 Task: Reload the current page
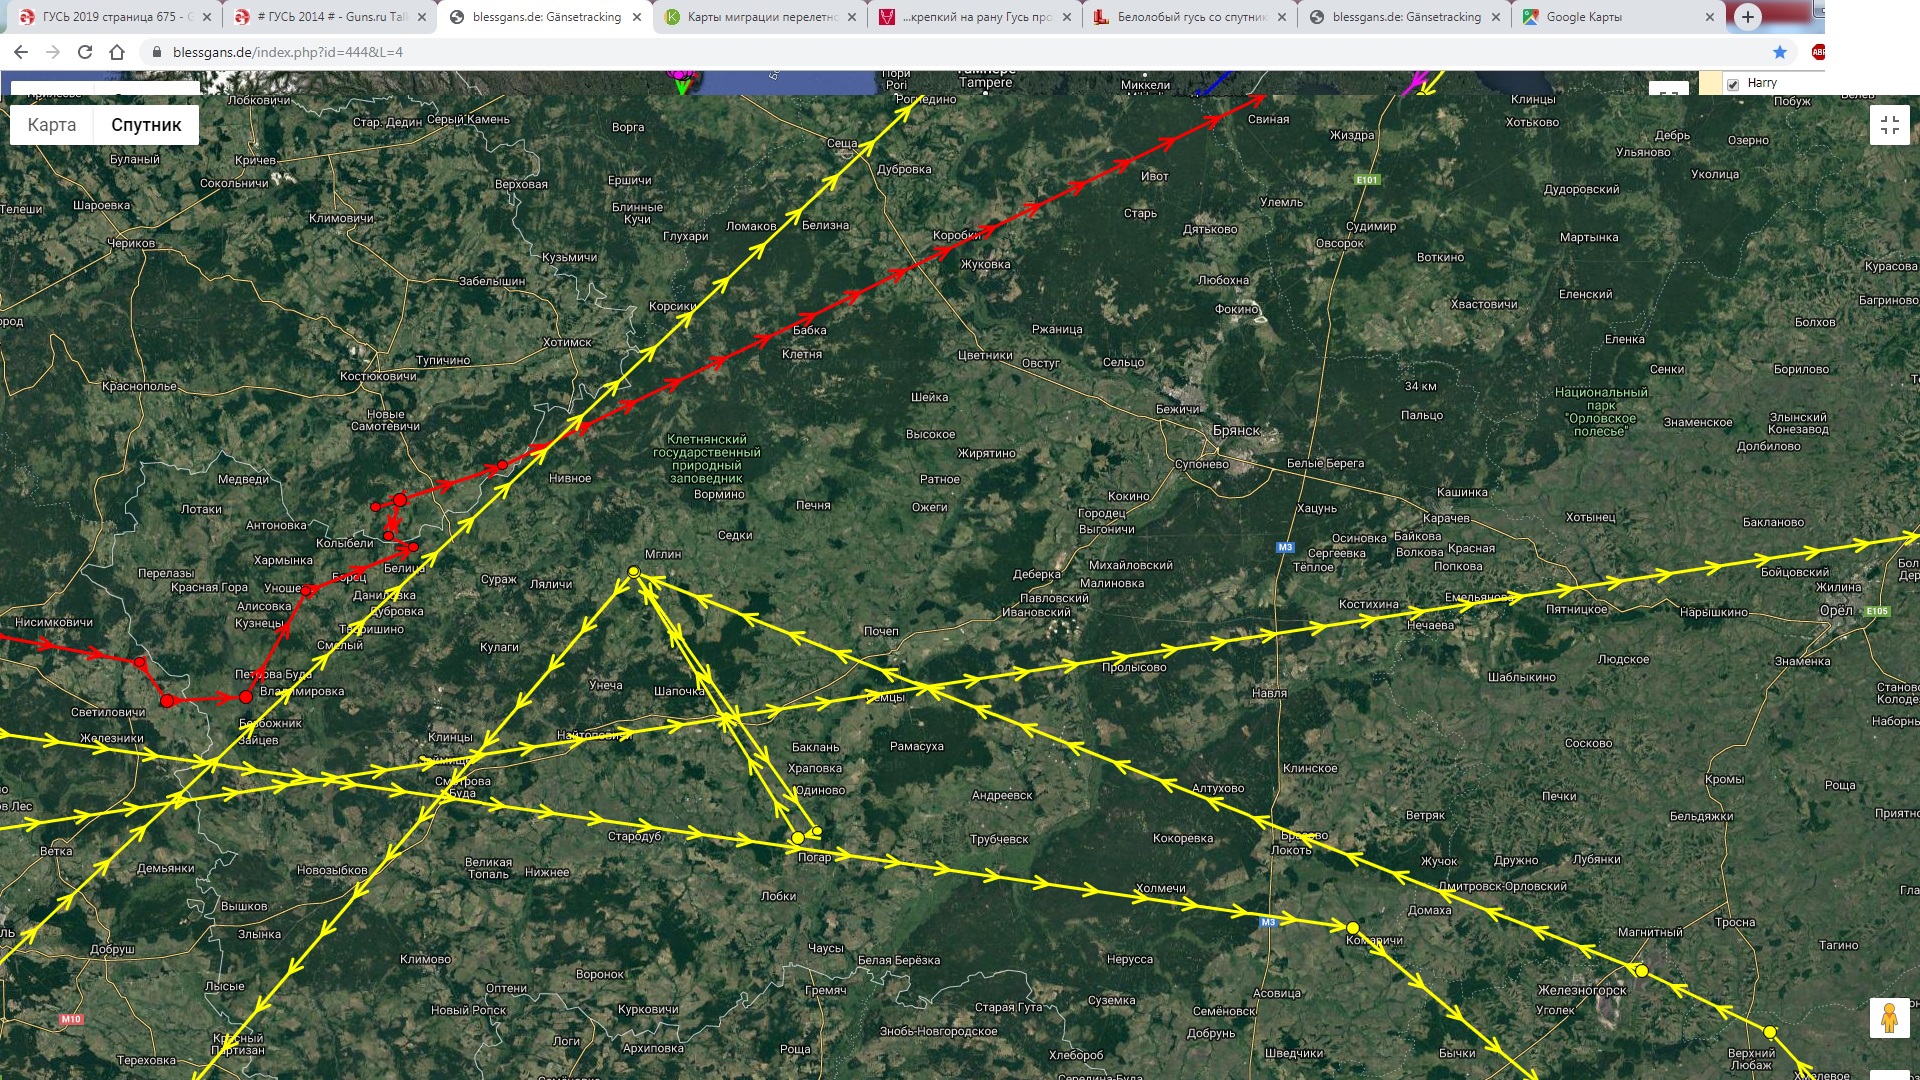tap(85, 52)
